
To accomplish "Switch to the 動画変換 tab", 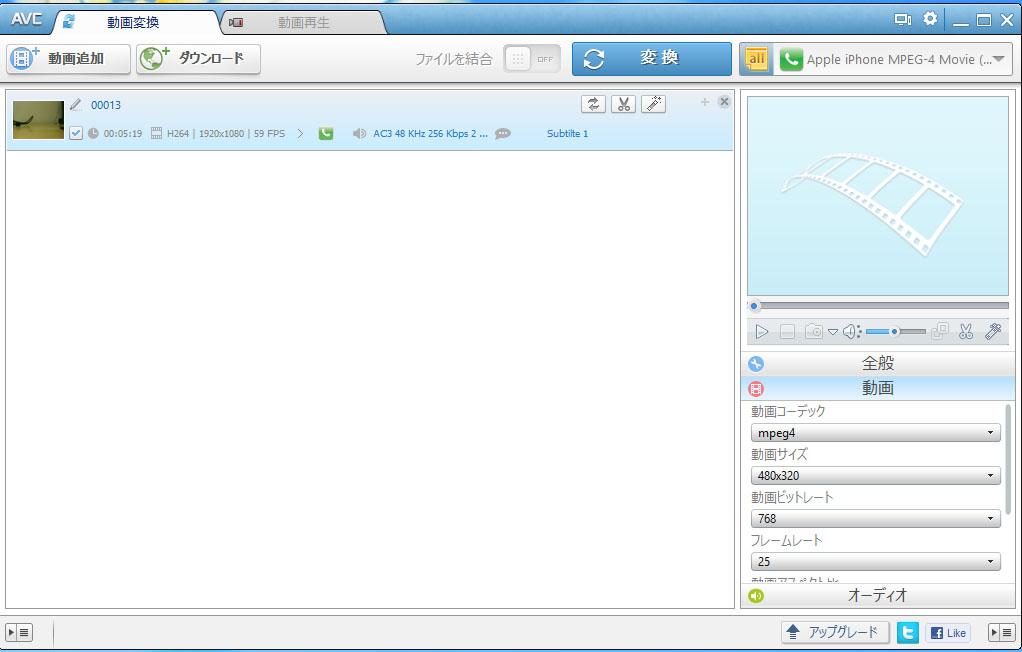I will point(134,22).
